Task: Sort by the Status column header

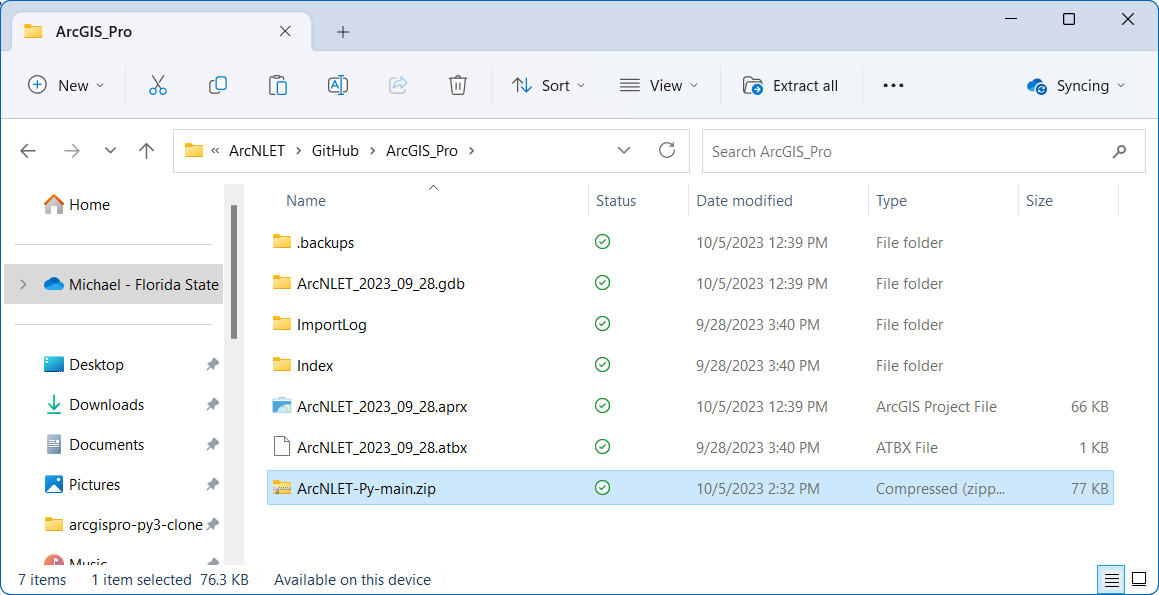Action: (x=616, y=201)
